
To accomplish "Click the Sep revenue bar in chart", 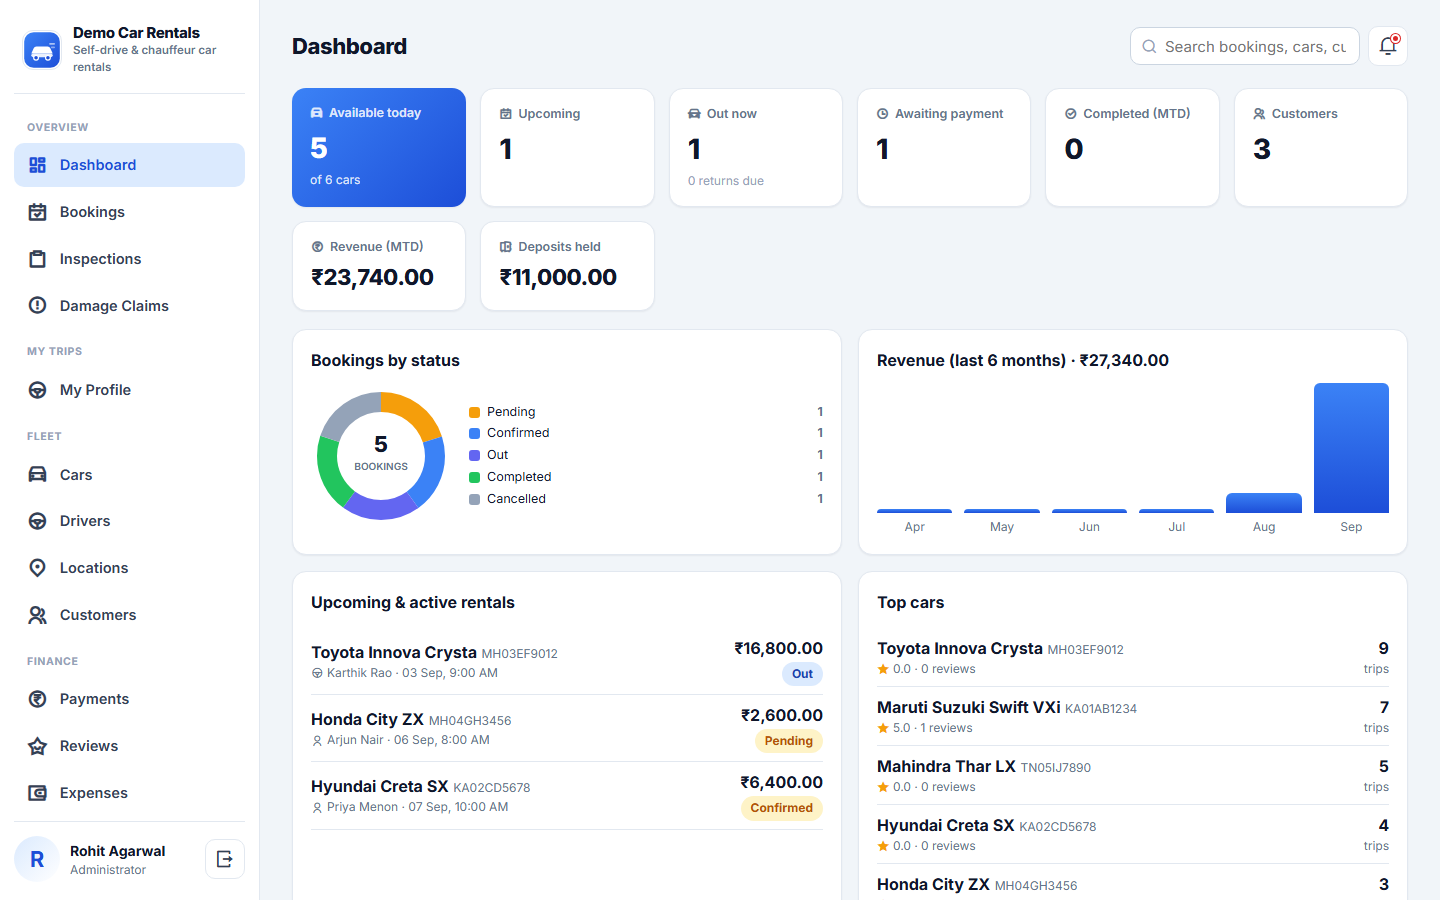I will click(x=1351, y=448).
